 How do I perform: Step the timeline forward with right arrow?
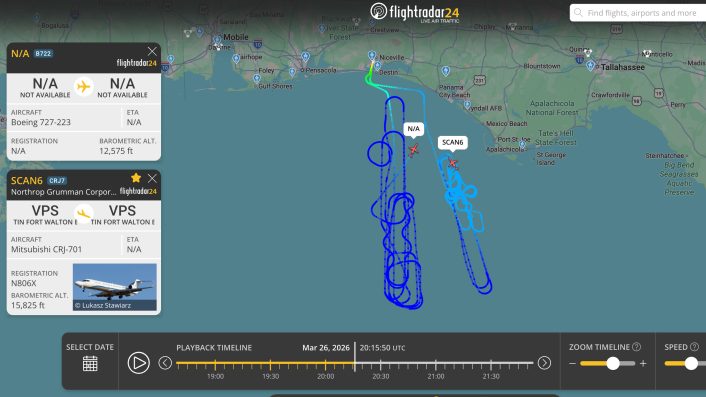point(544,363)
